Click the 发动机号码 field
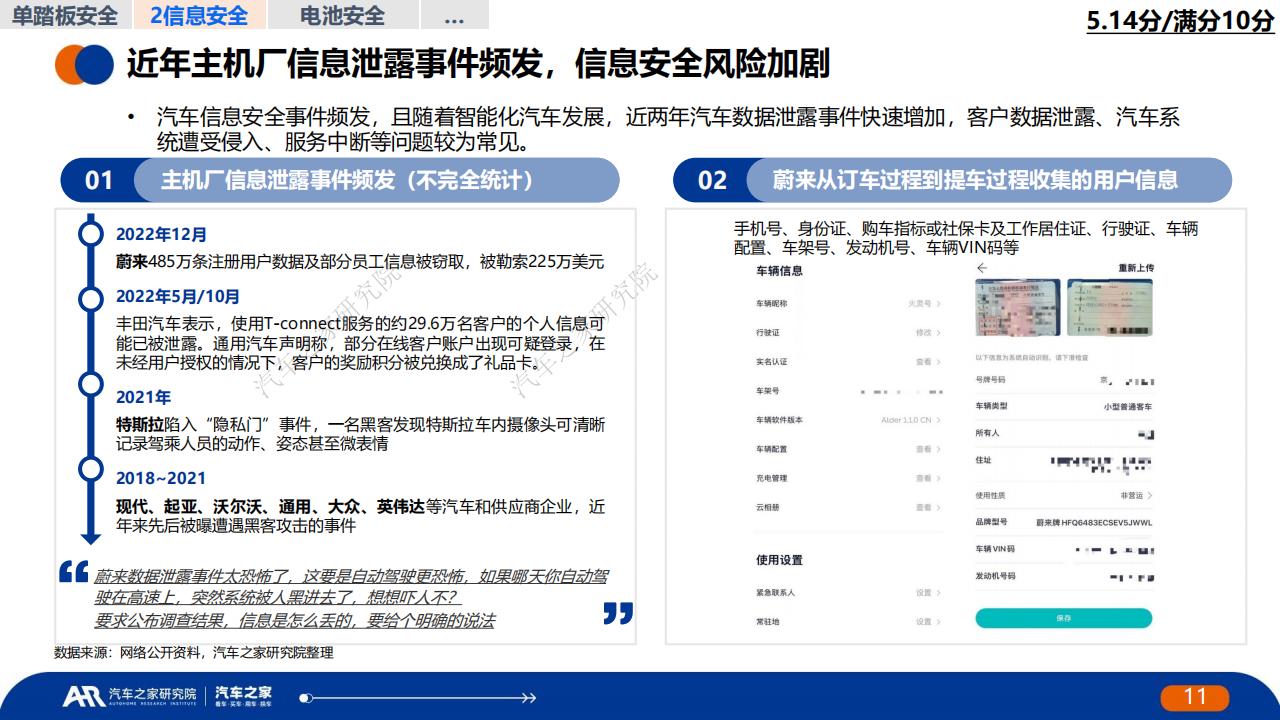This screenshot has width=1280, height=720. (x=1064, y=576)
